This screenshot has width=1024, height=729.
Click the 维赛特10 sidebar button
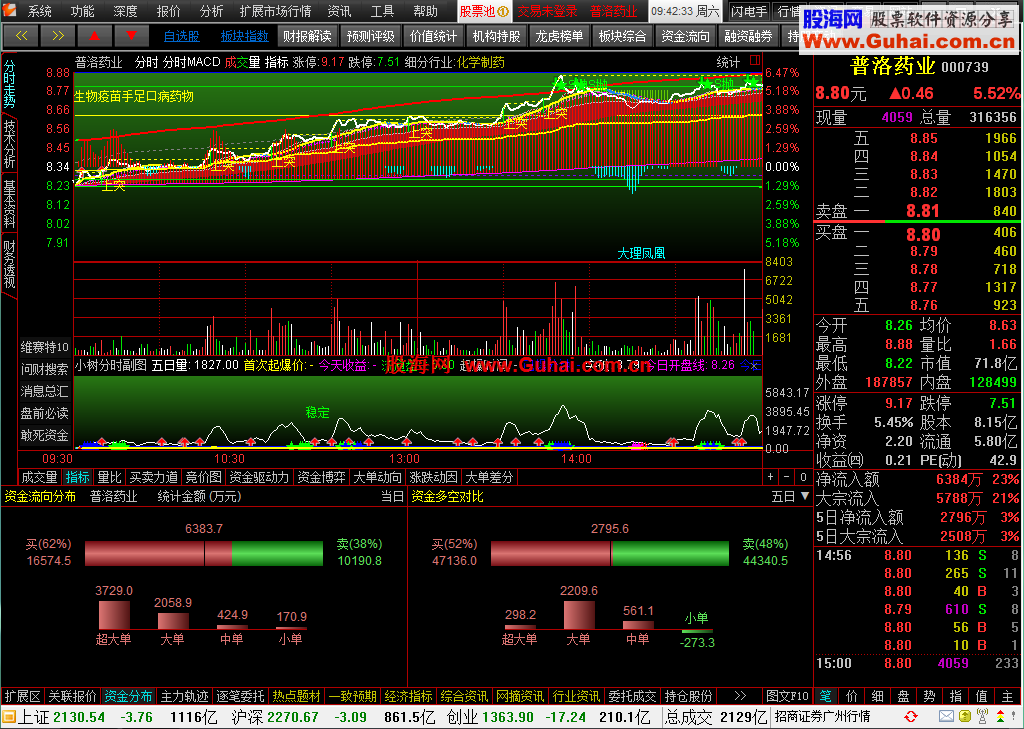click(44, 348)
